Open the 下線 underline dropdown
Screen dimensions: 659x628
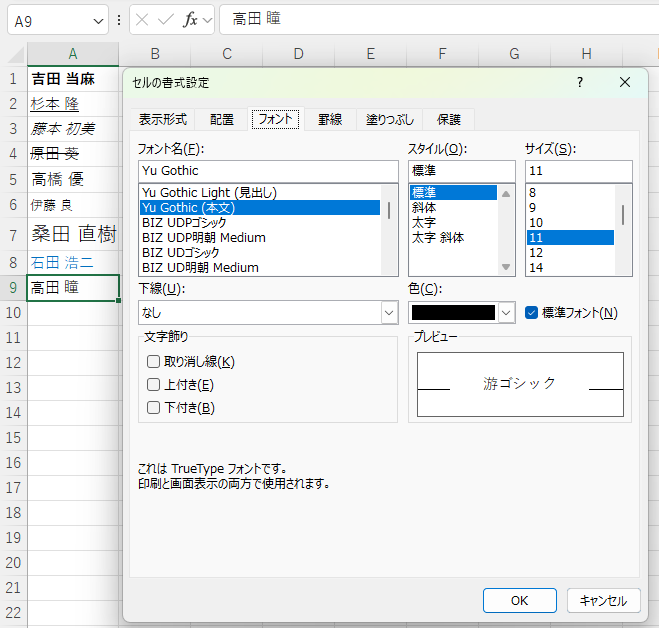pos(389,313)
